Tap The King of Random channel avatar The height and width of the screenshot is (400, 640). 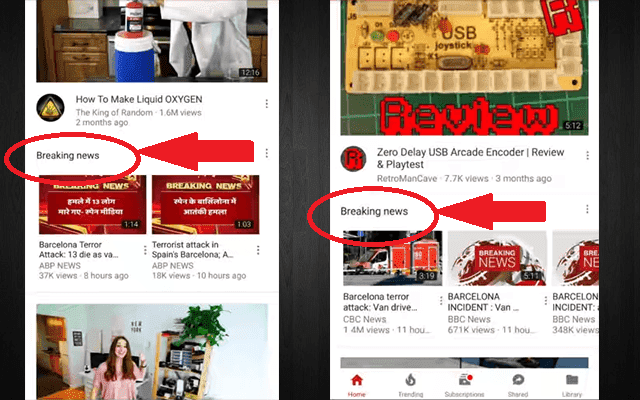(x=51, y=108)
